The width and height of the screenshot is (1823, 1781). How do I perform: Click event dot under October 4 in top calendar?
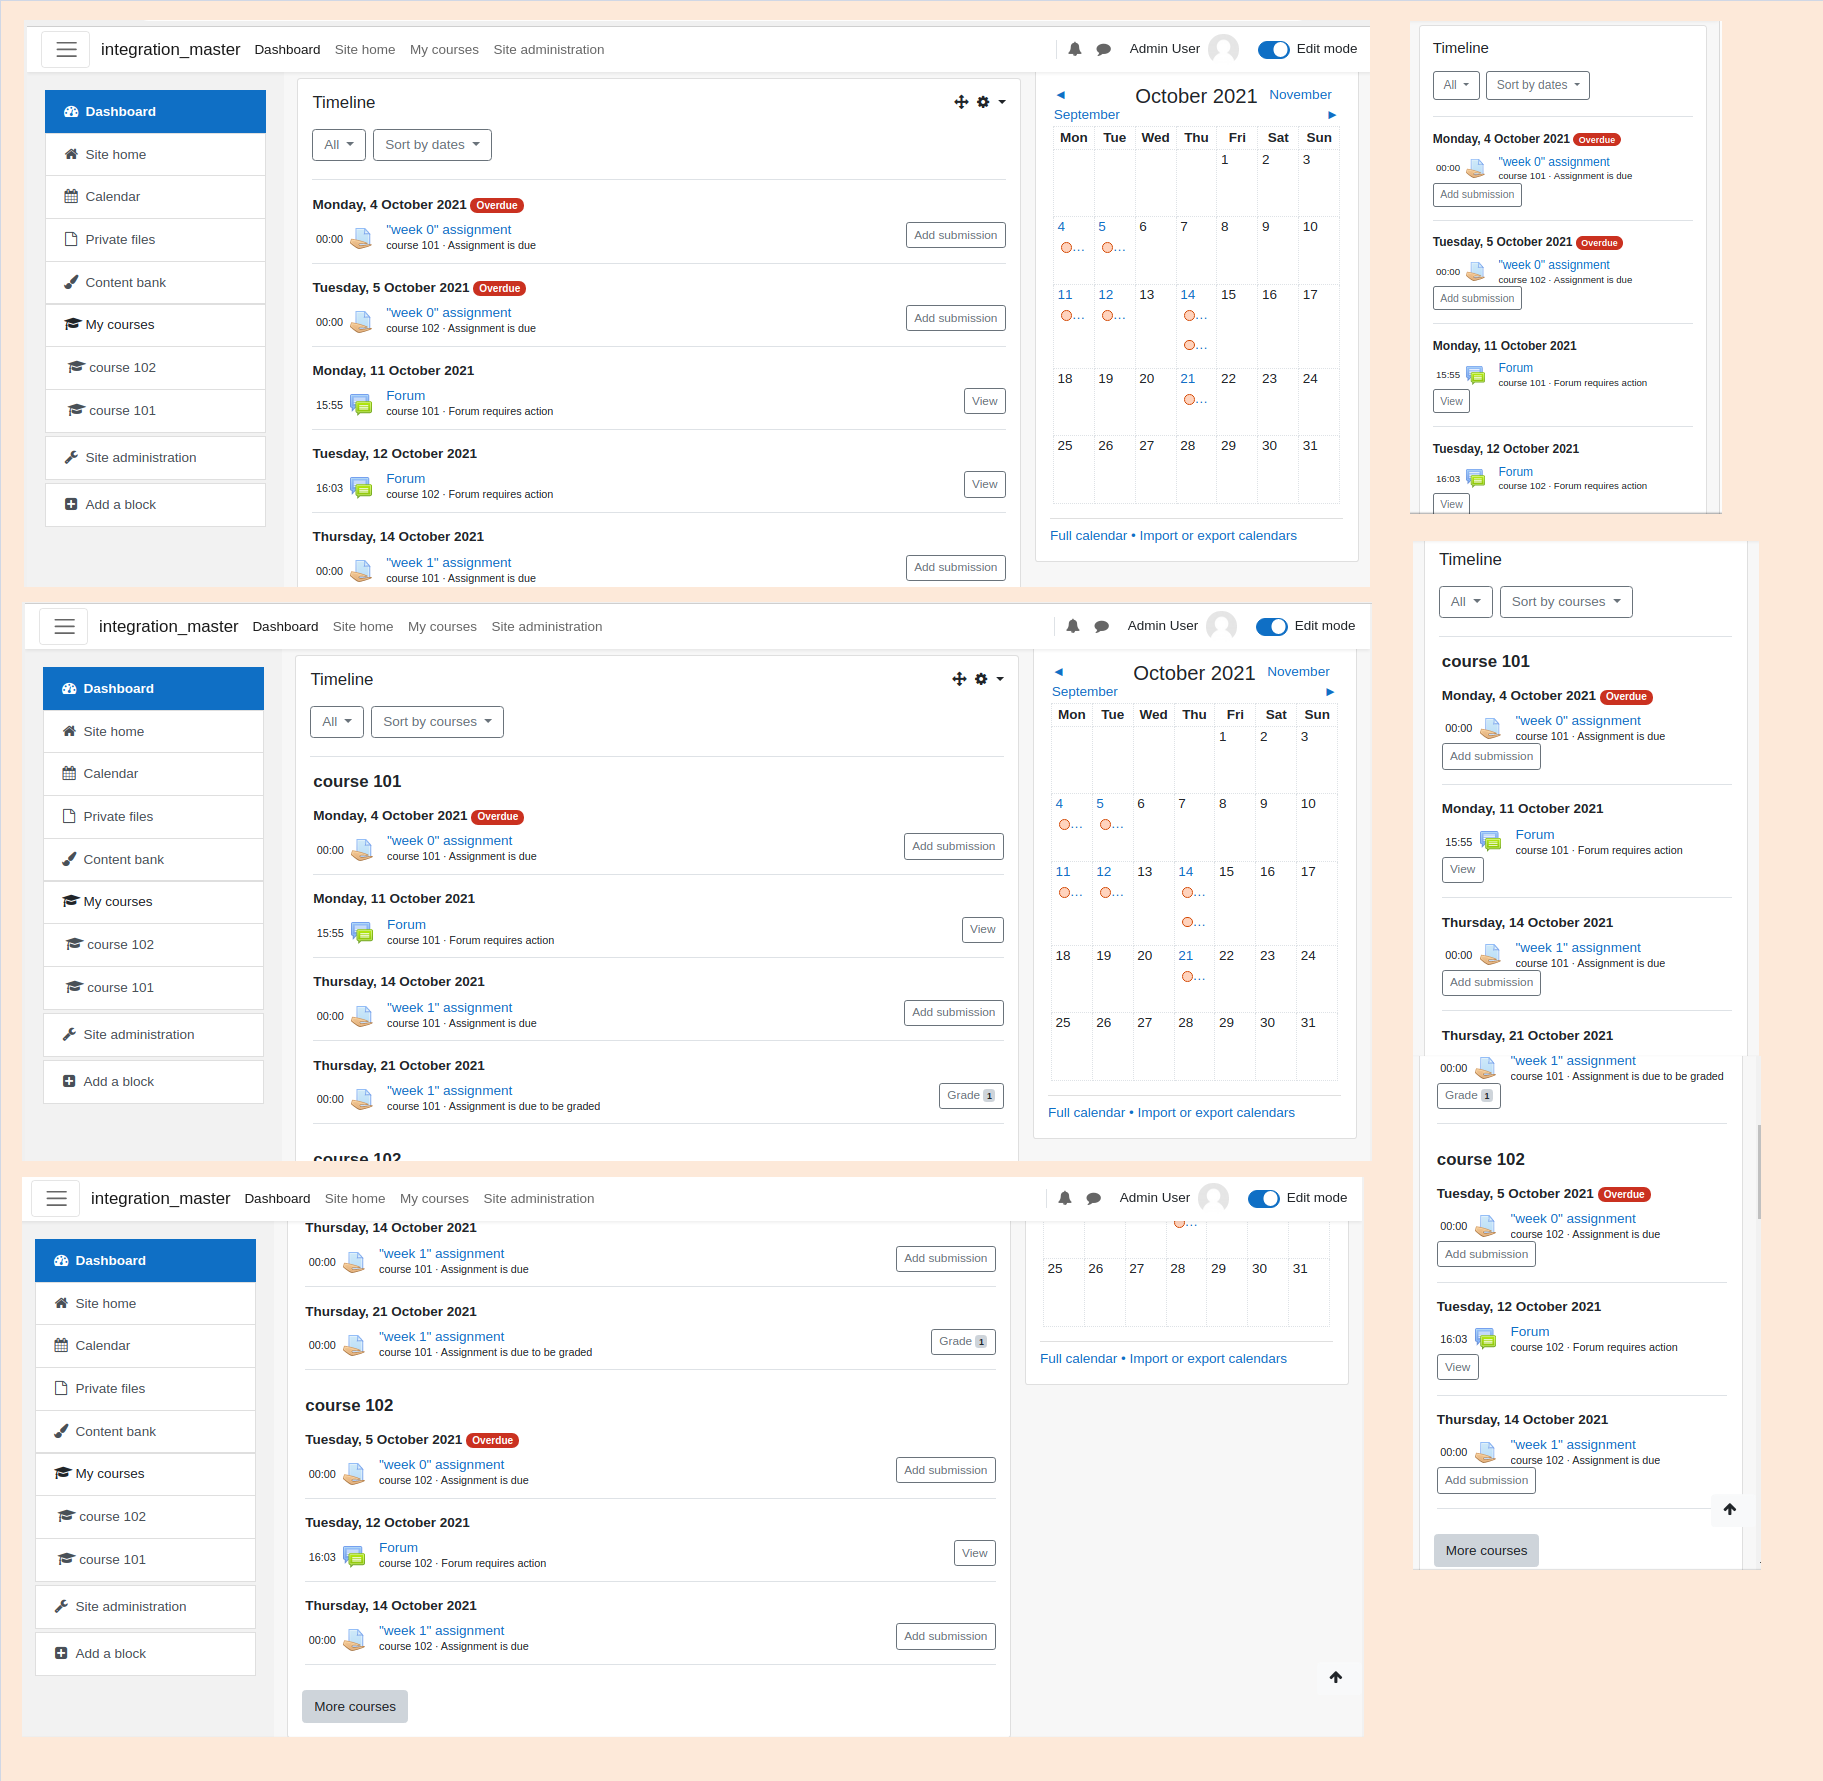click(x=1067, y=248)
